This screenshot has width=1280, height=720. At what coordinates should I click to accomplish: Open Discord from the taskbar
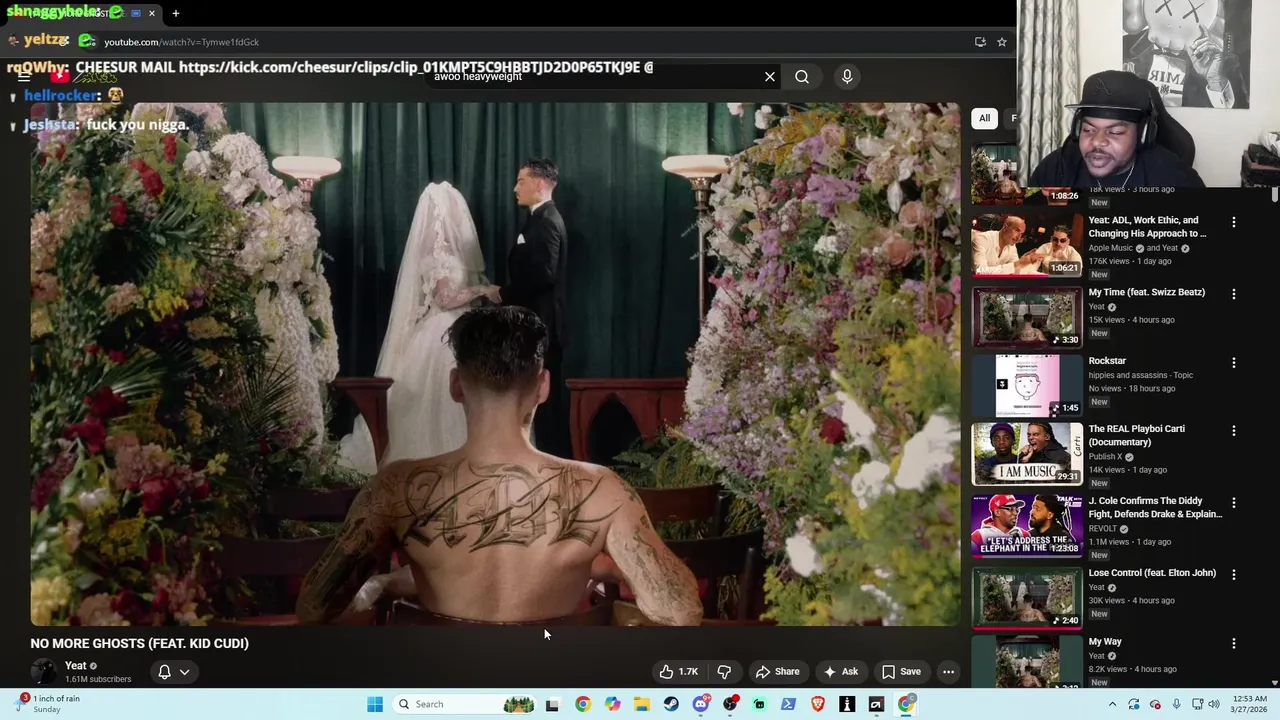click(x=701, y=704)
